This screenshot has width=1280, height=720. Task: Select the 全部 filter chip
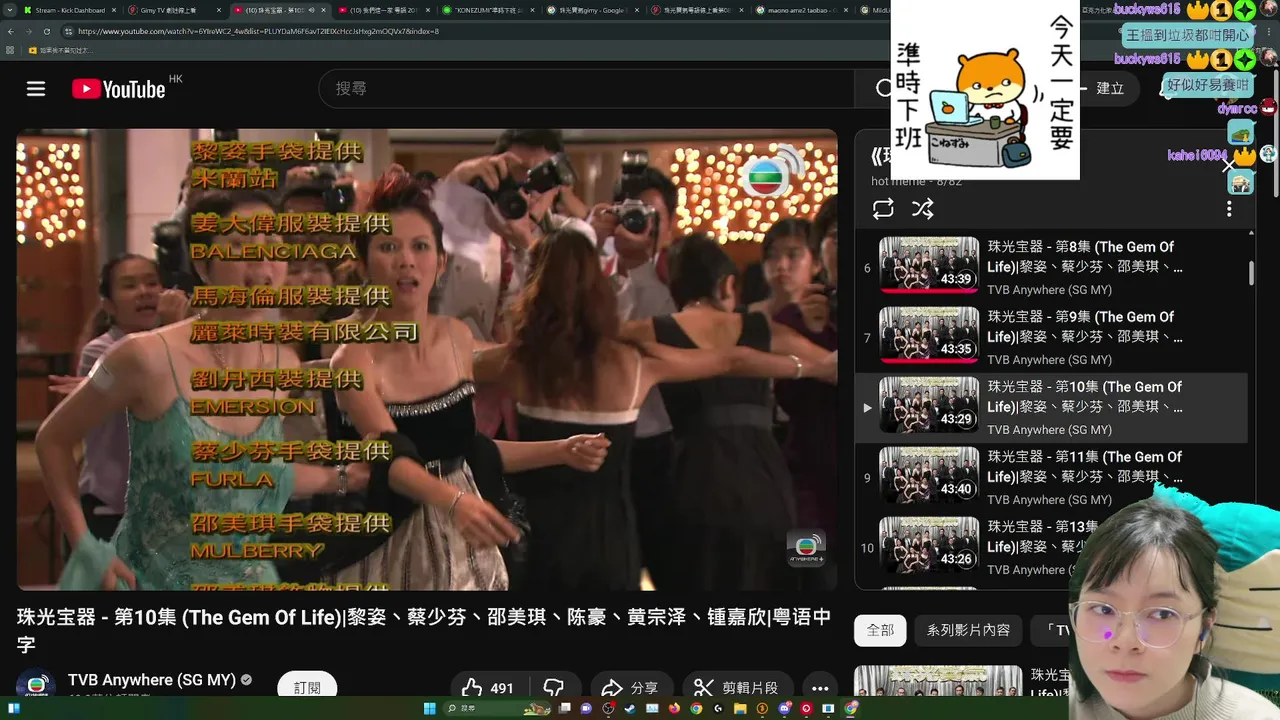click(880, 630)
